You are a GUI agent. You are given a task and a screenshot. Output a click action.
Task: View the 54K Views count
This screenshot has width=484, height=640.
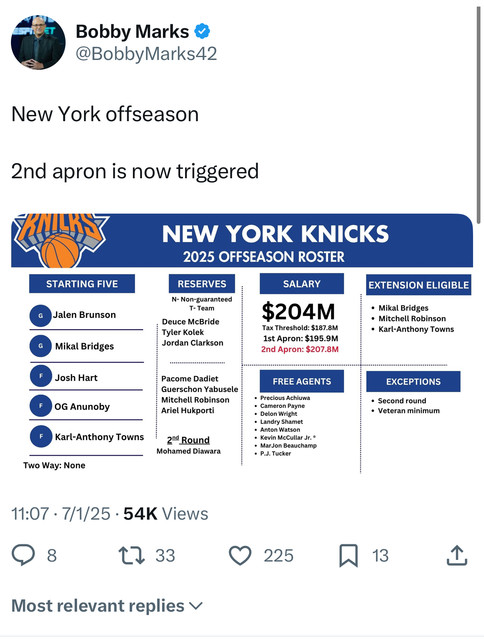click(x=166, y=514)
